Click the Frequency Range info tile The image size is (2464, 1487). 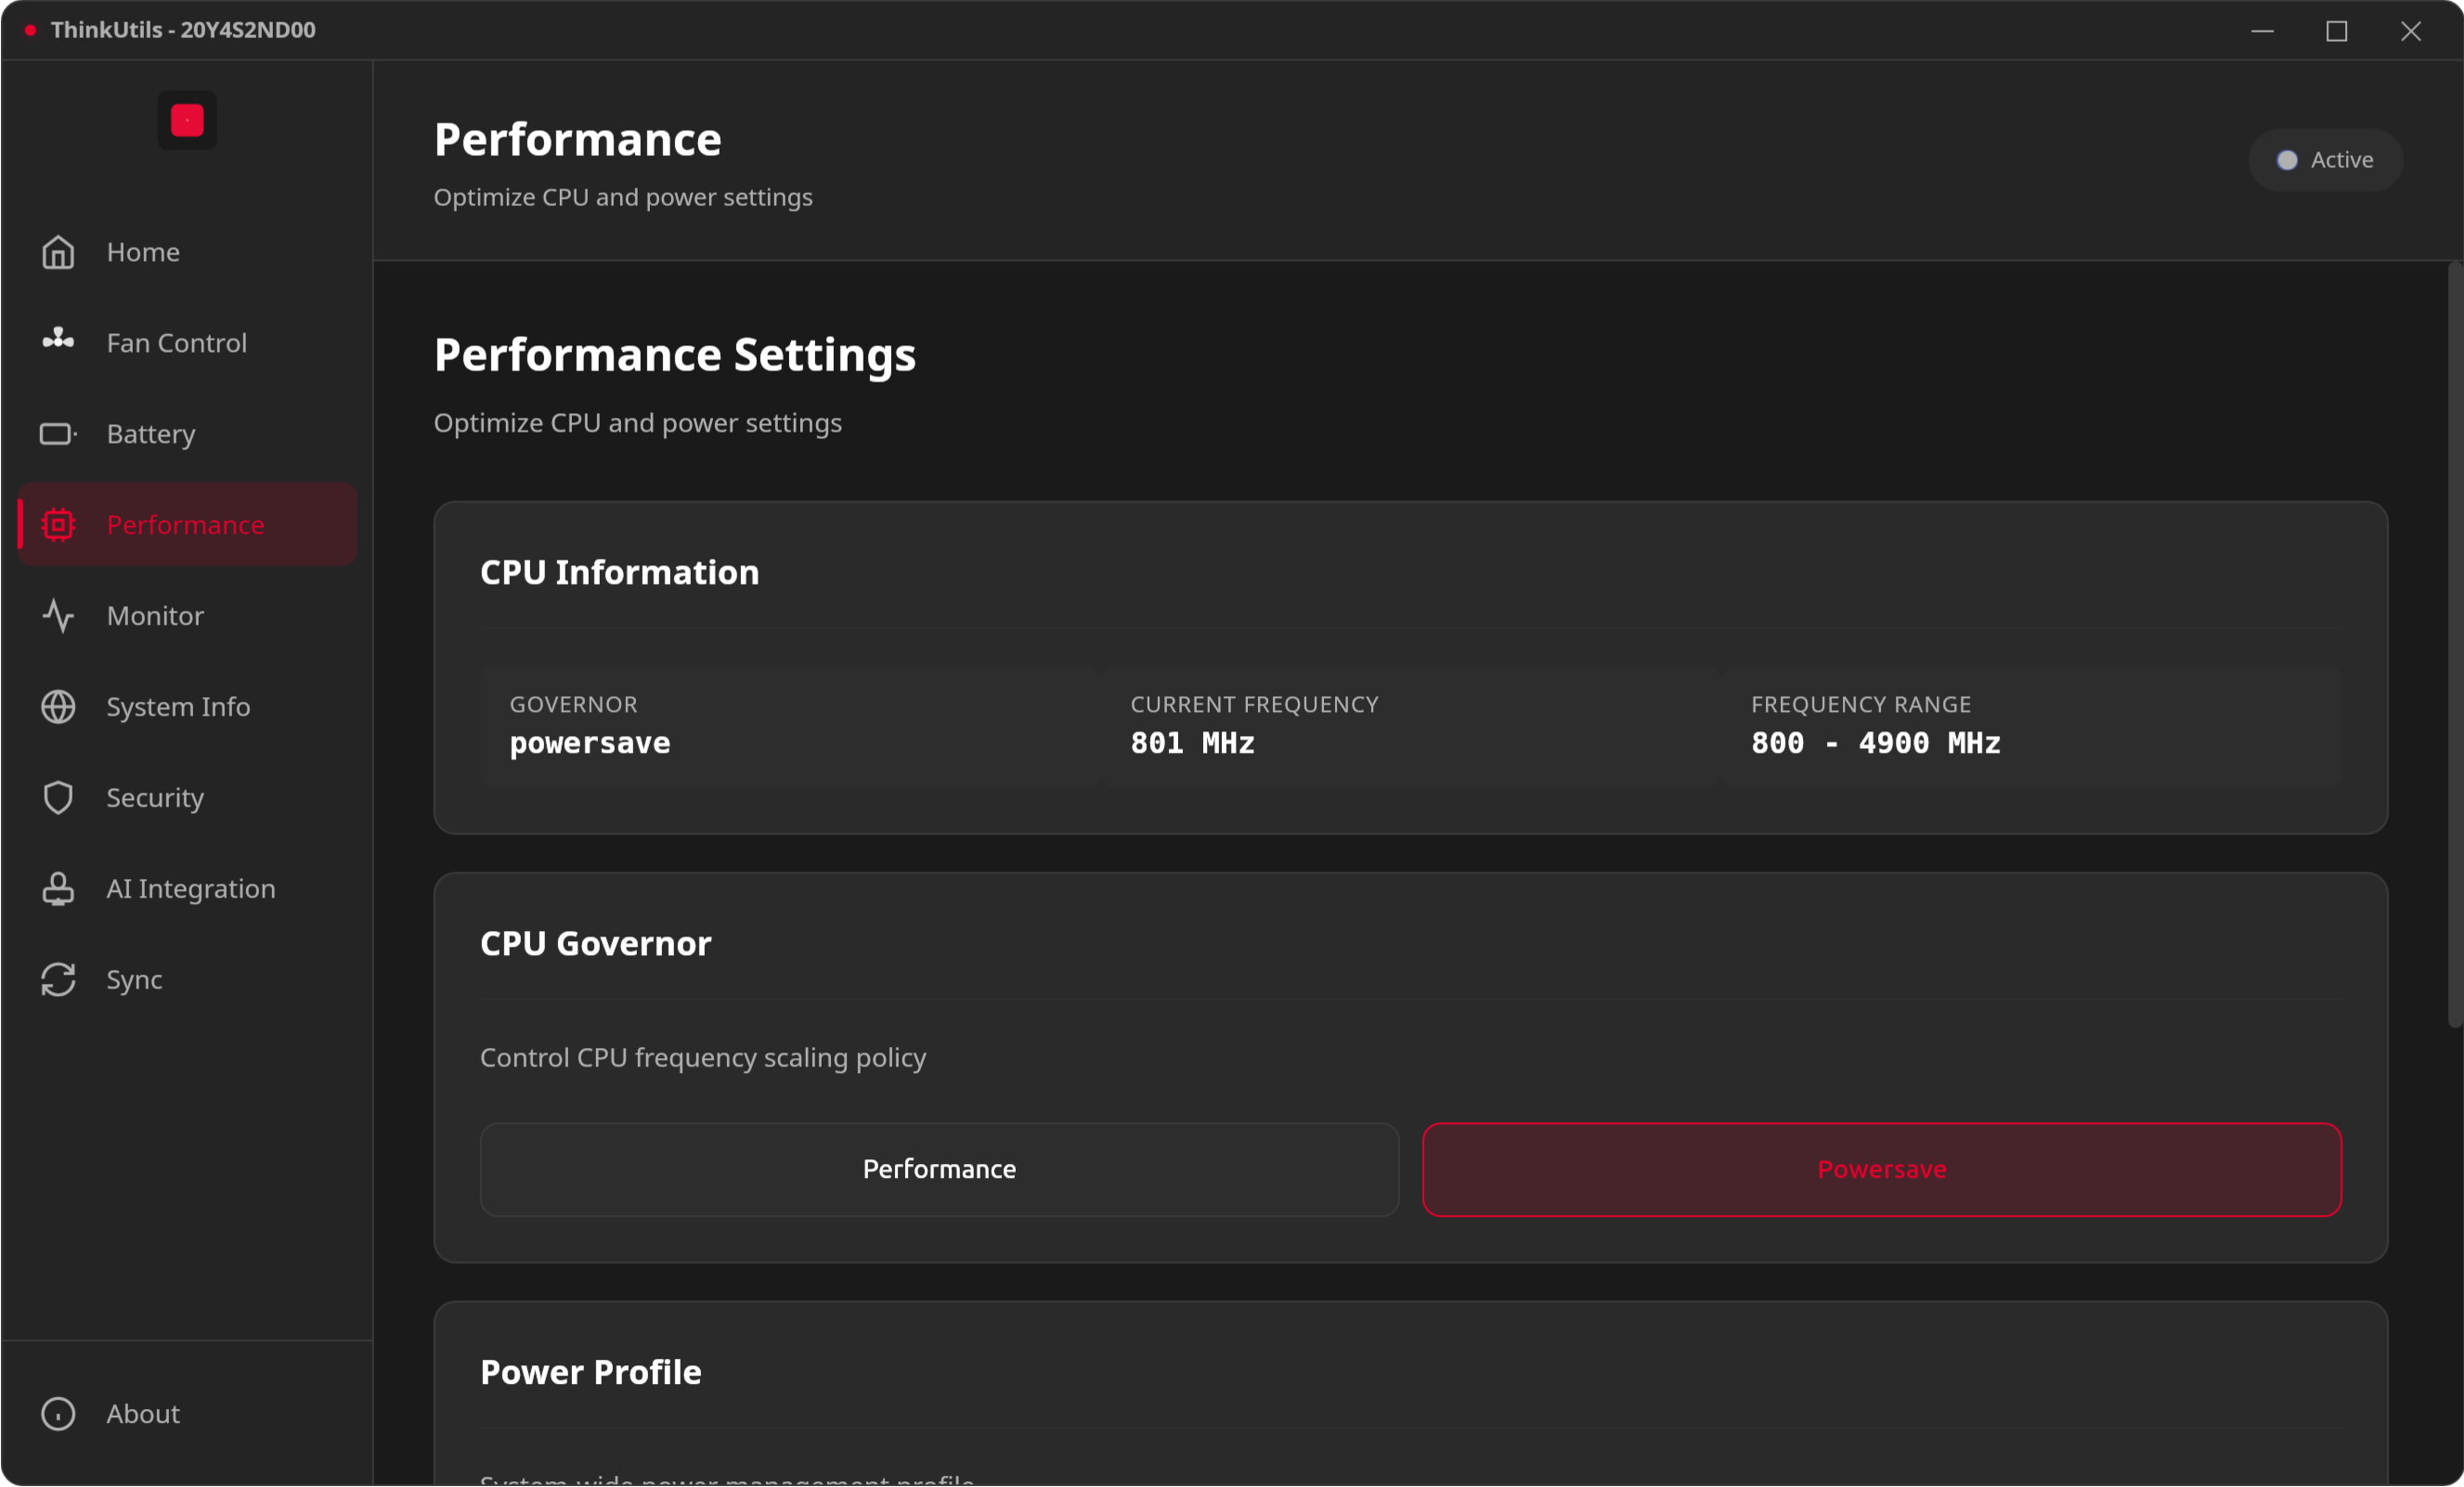click(x=2030, y=726)
